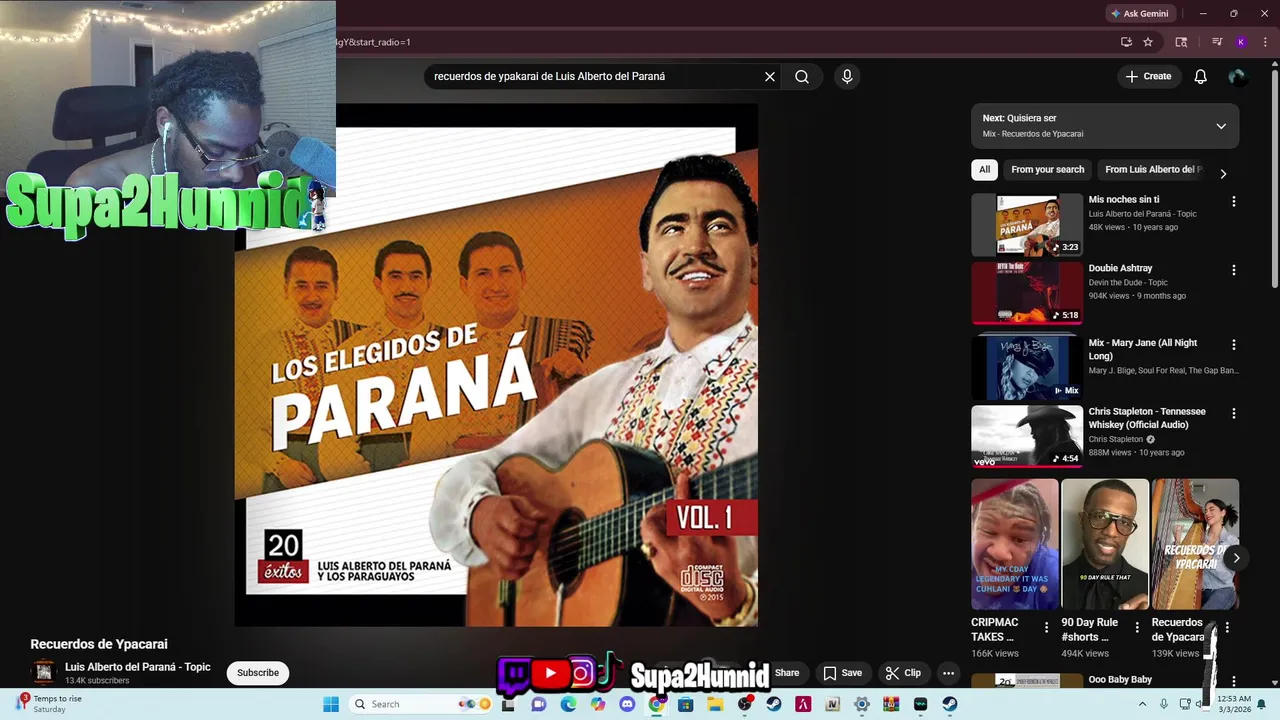Open Discord from the taskbar
The height and width of the screenshot is (720, 1280).
[627, 704]
